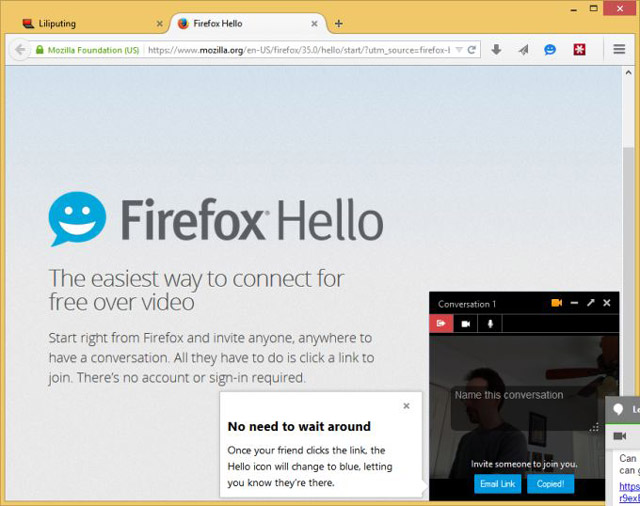Viewport: 640px width, 506px height.
Task: Click the red asterisk LastPass icon
Action: (x=579, y=50)
